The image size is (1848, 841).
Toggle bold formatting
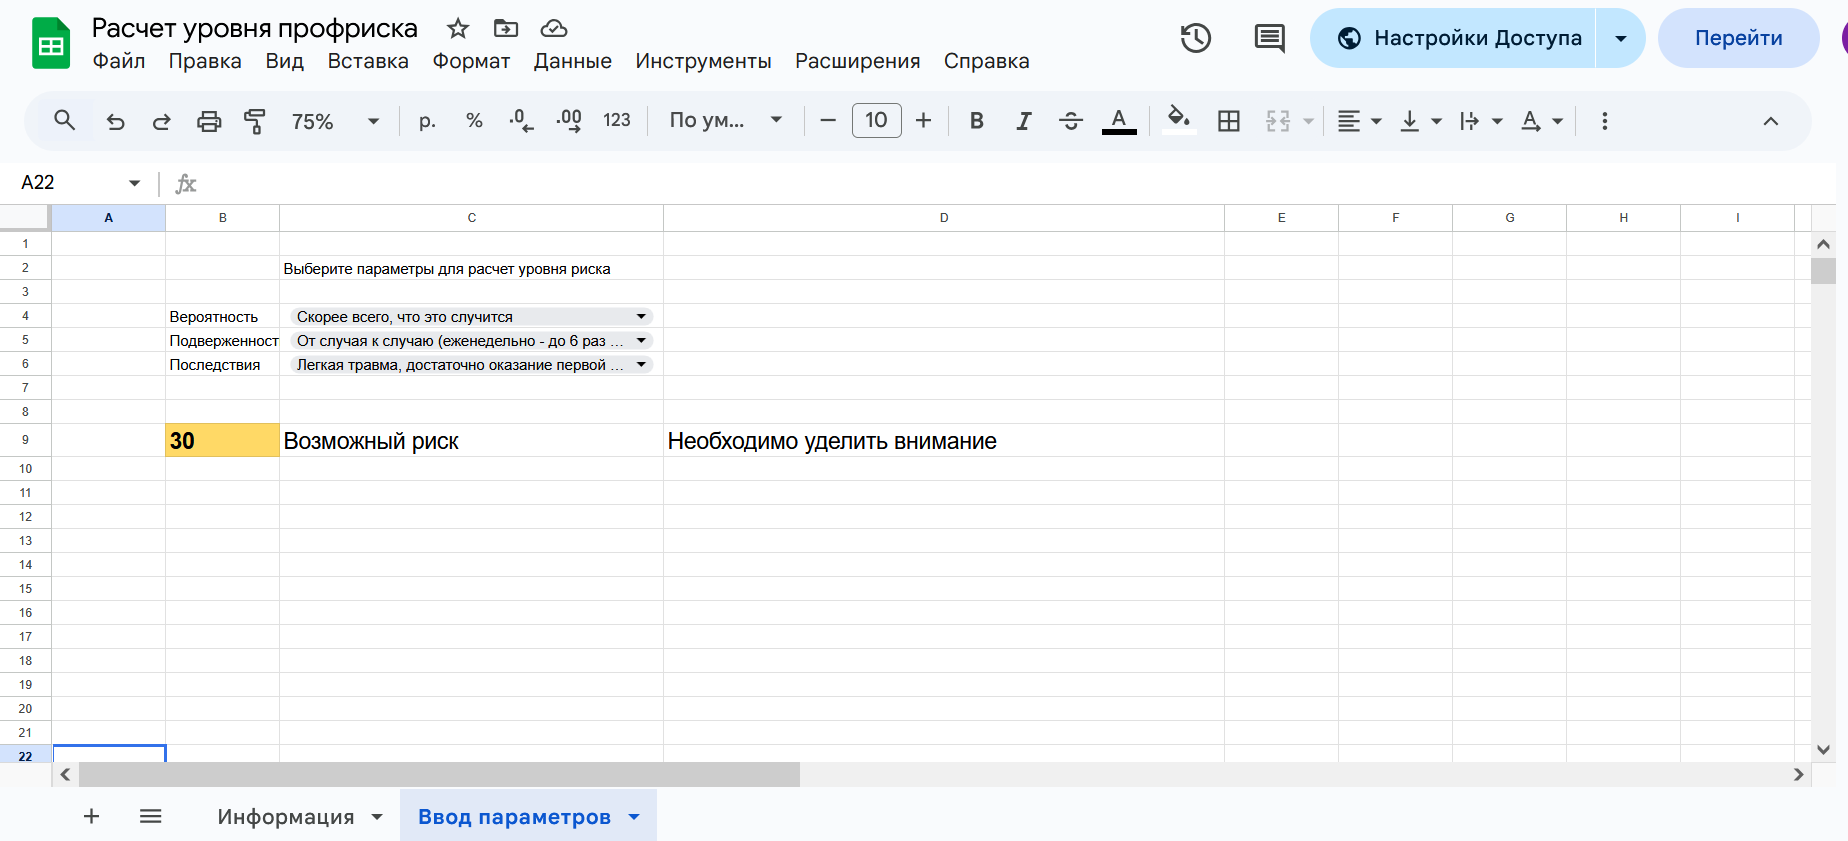[x=977, y=122]
